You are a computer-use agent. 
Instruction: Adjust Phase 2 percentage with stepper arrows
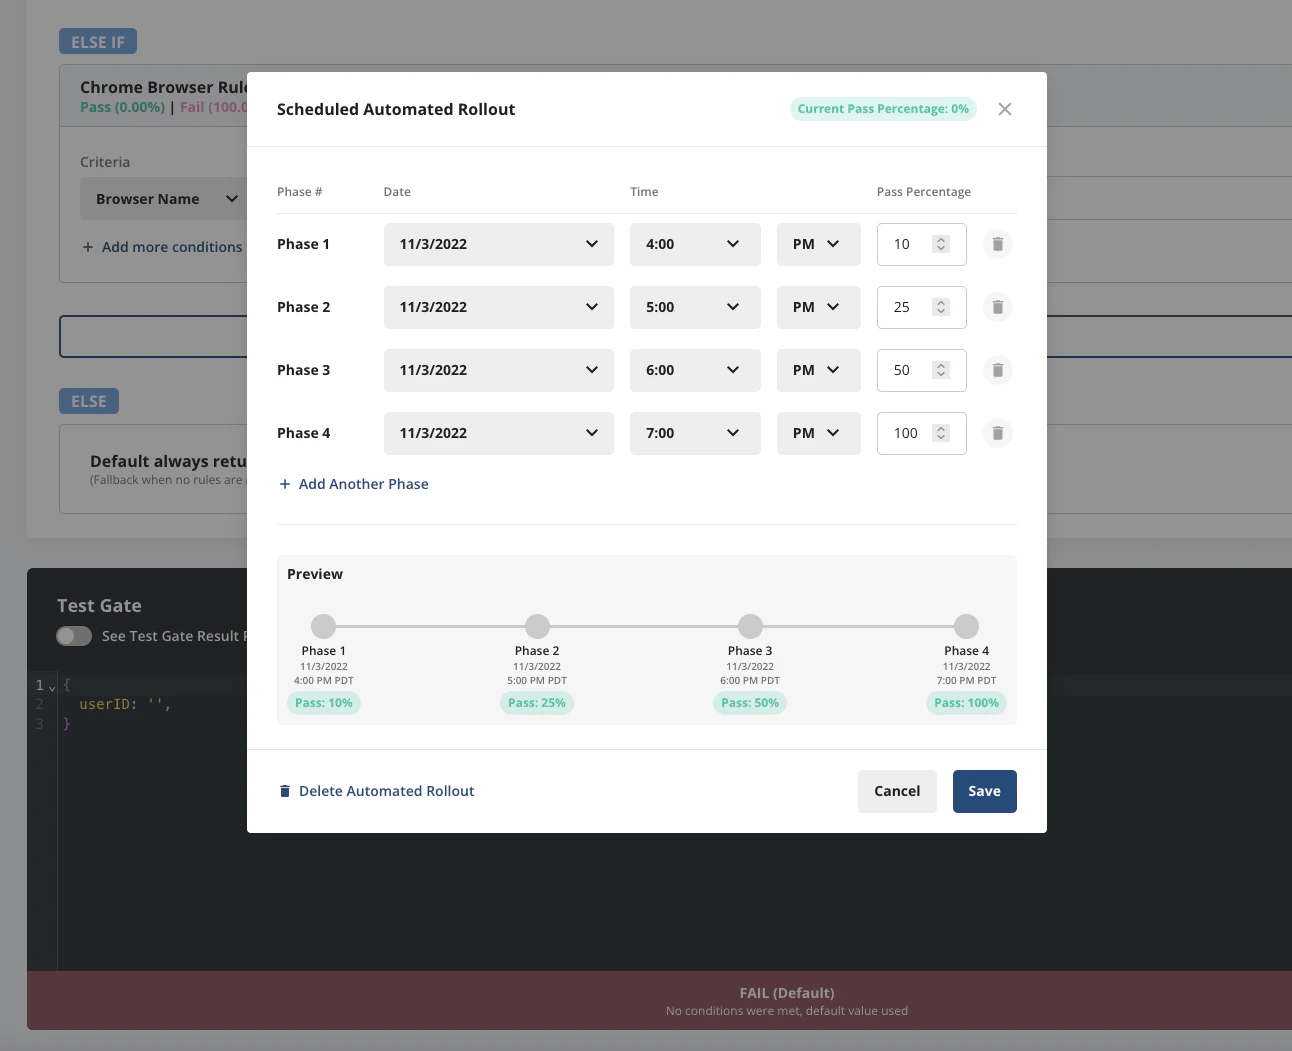coord(940,307)
